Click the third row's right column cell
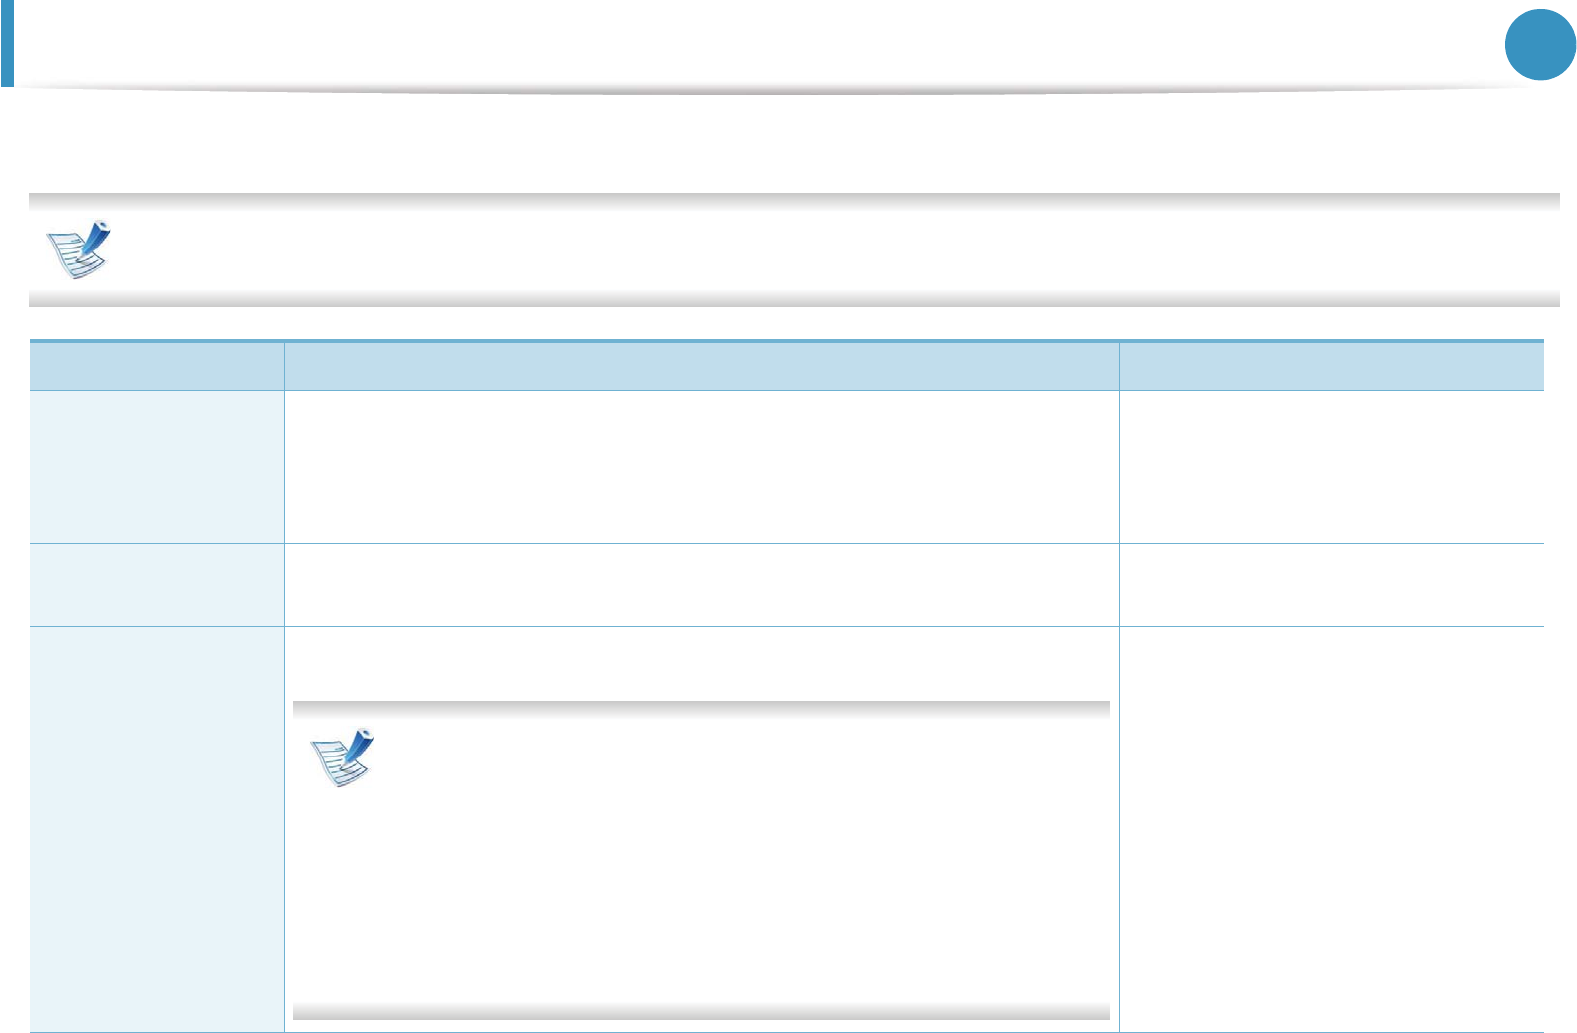The width and height of the screenshot is (1577, 1033). click(1331, 829)
